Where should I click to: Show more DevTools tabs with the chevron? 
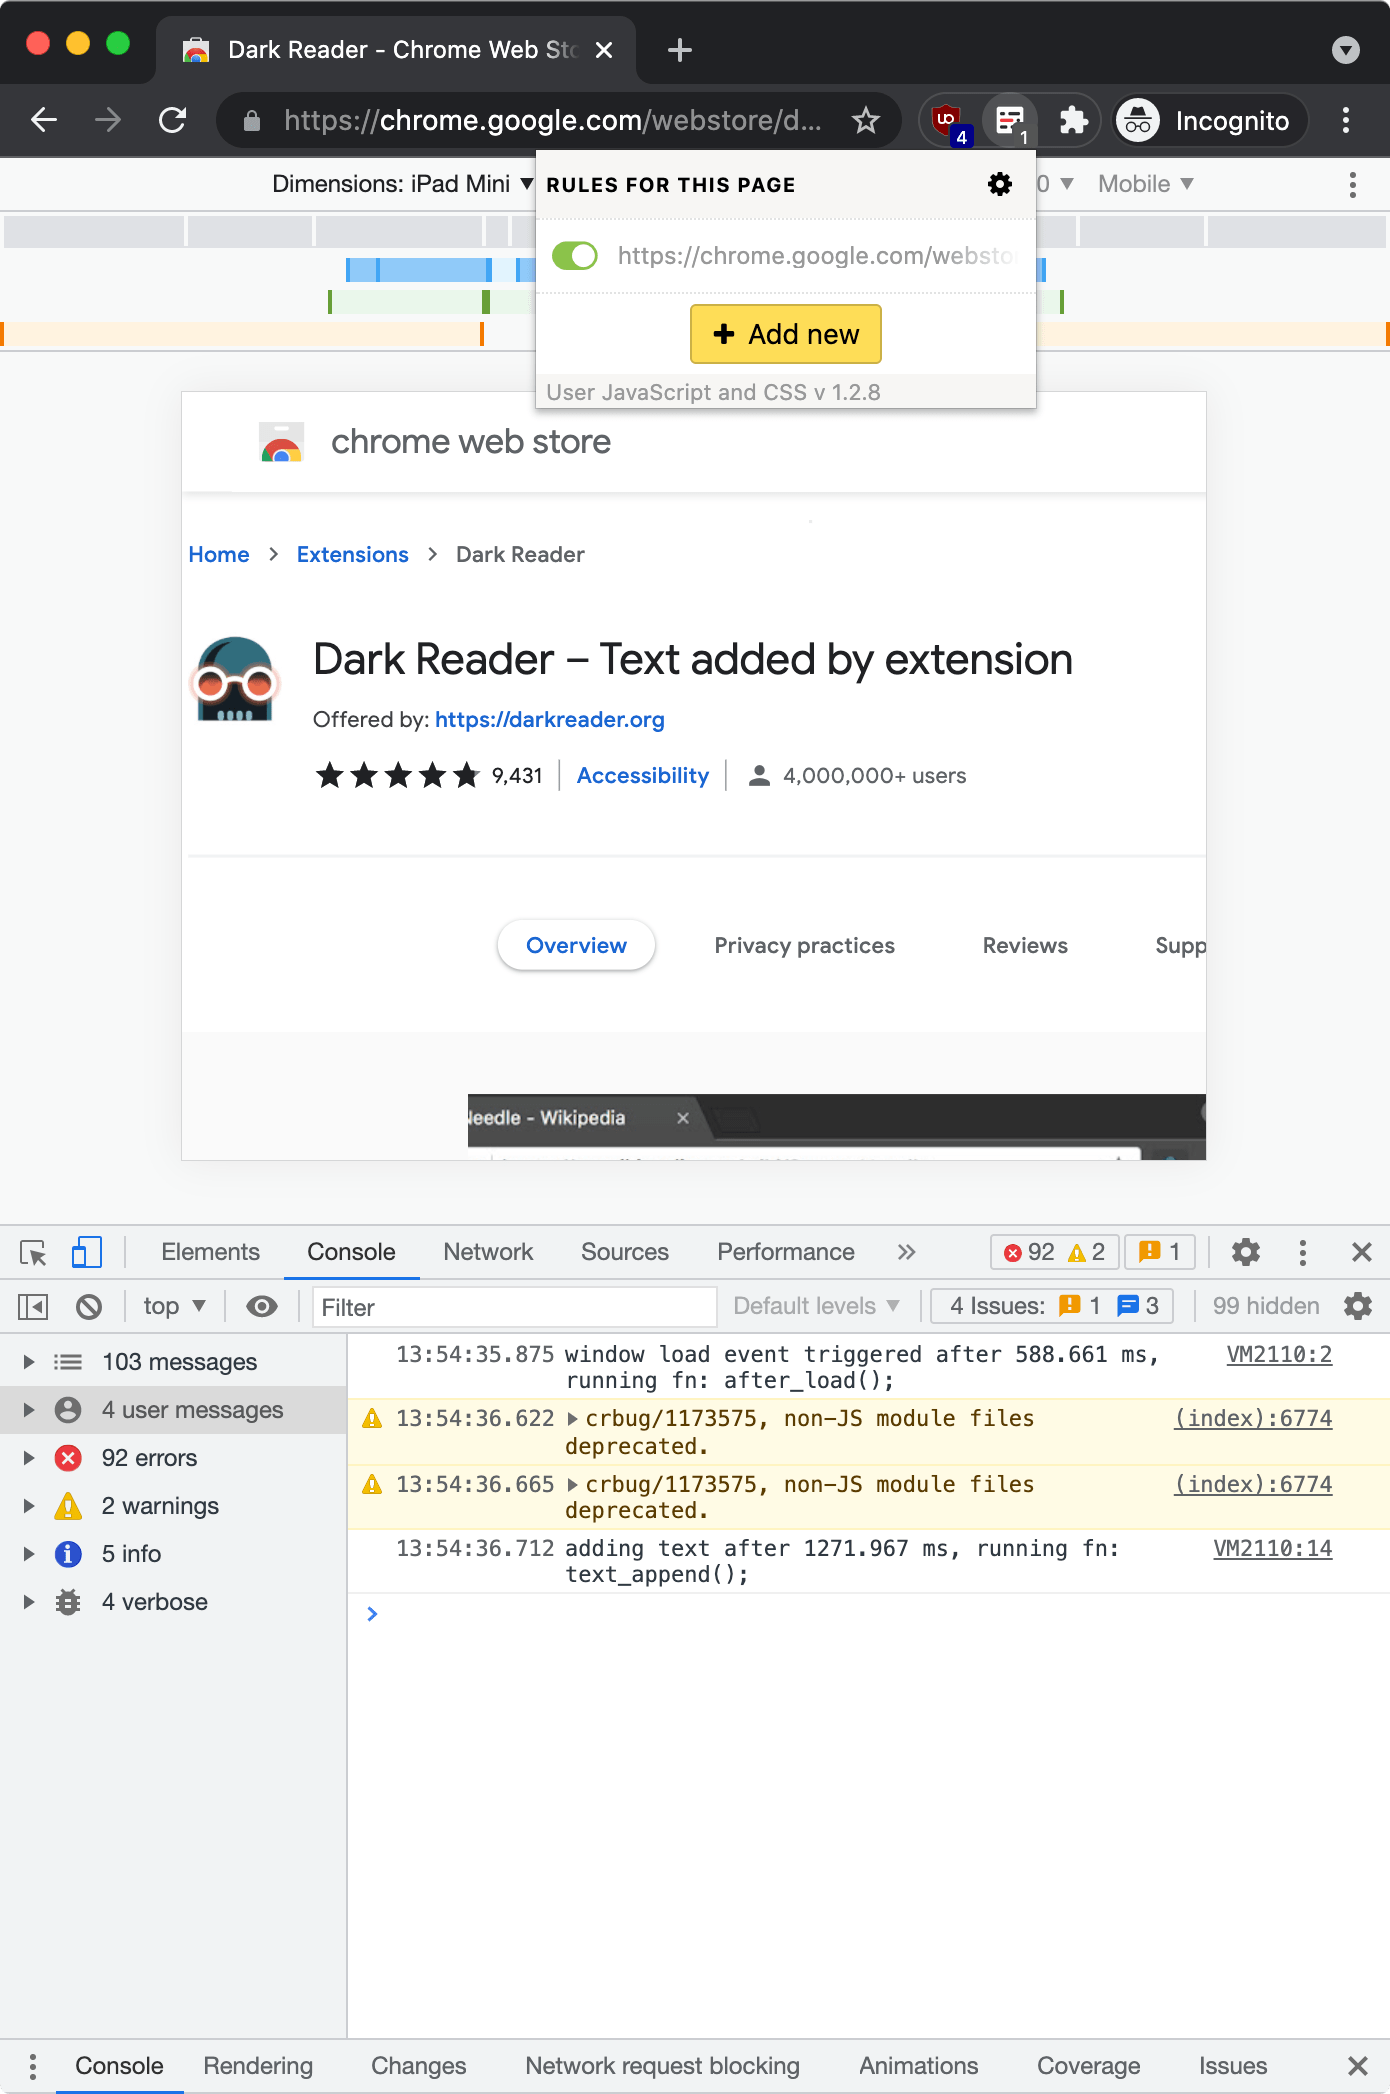[906, 1252]
